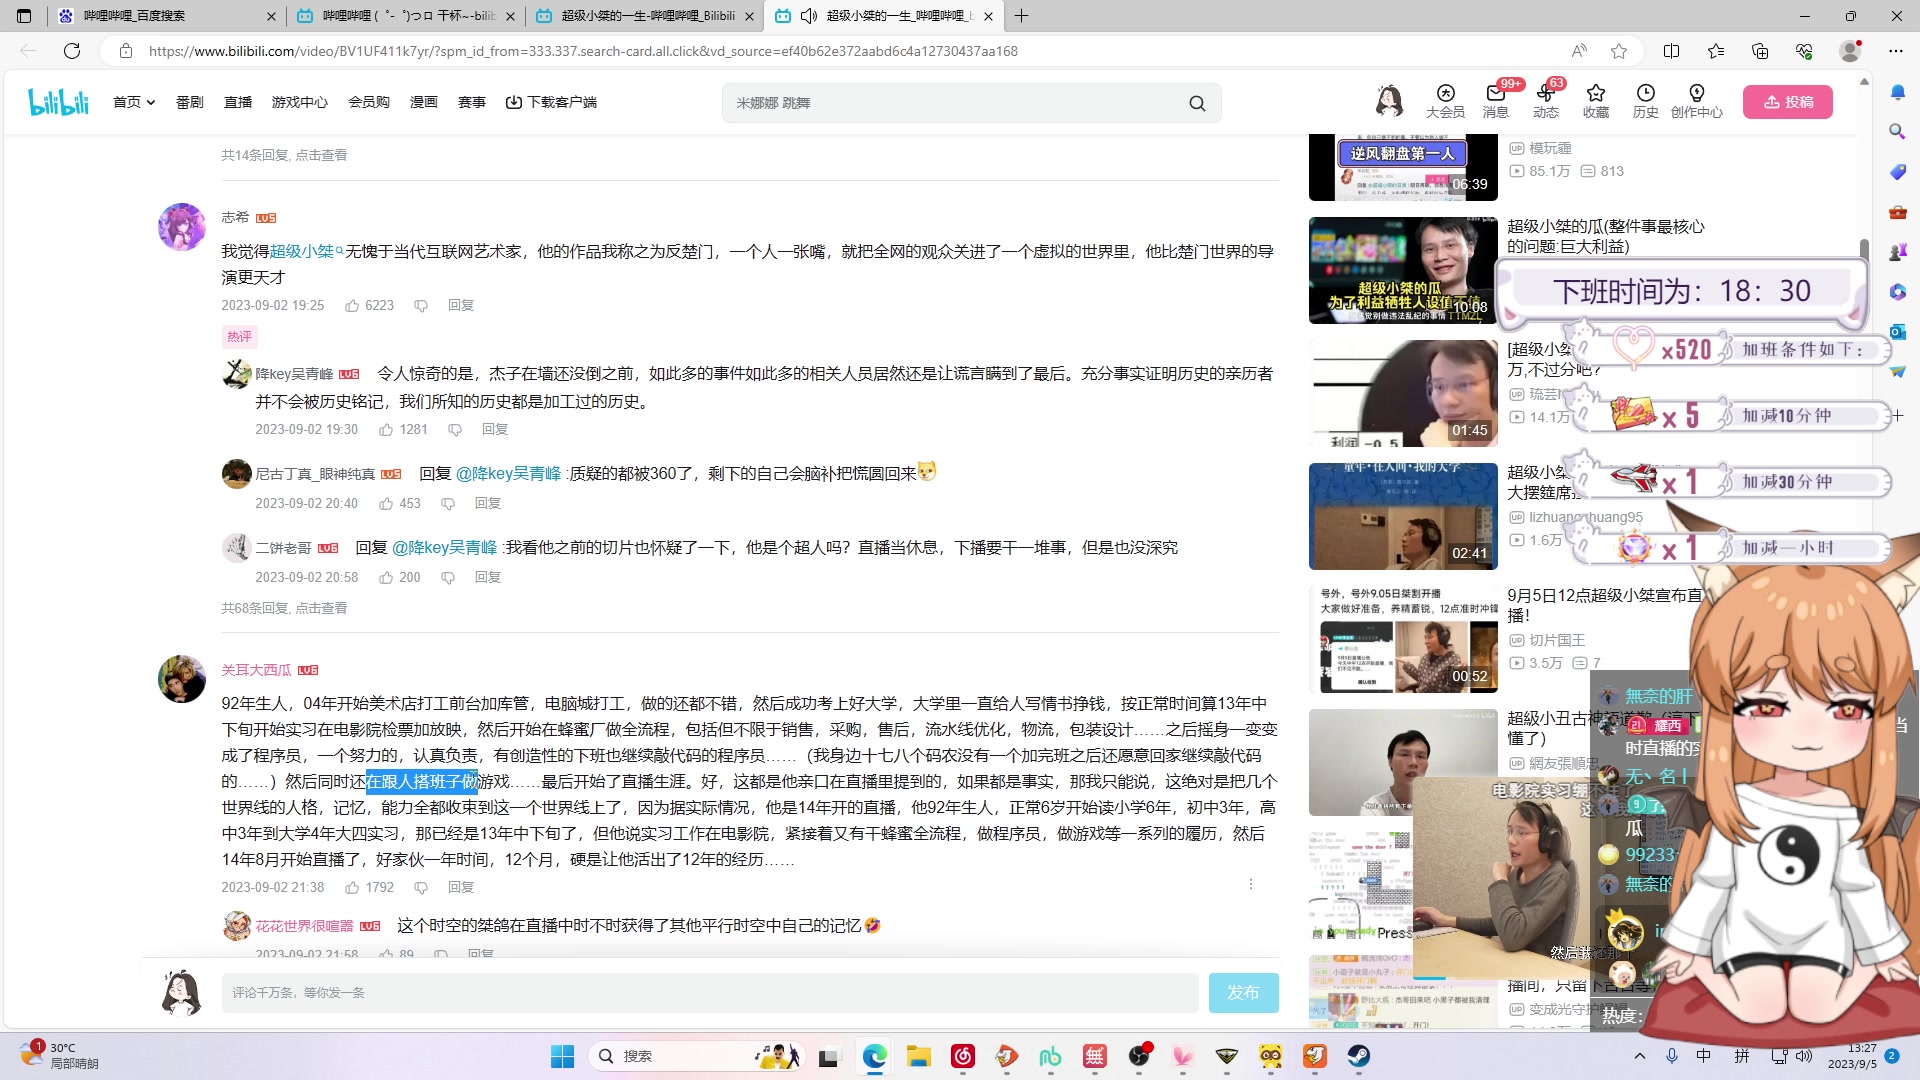Open video thumbnail with duration 02:41
1920x1080 pixels.
[1403, 517]
